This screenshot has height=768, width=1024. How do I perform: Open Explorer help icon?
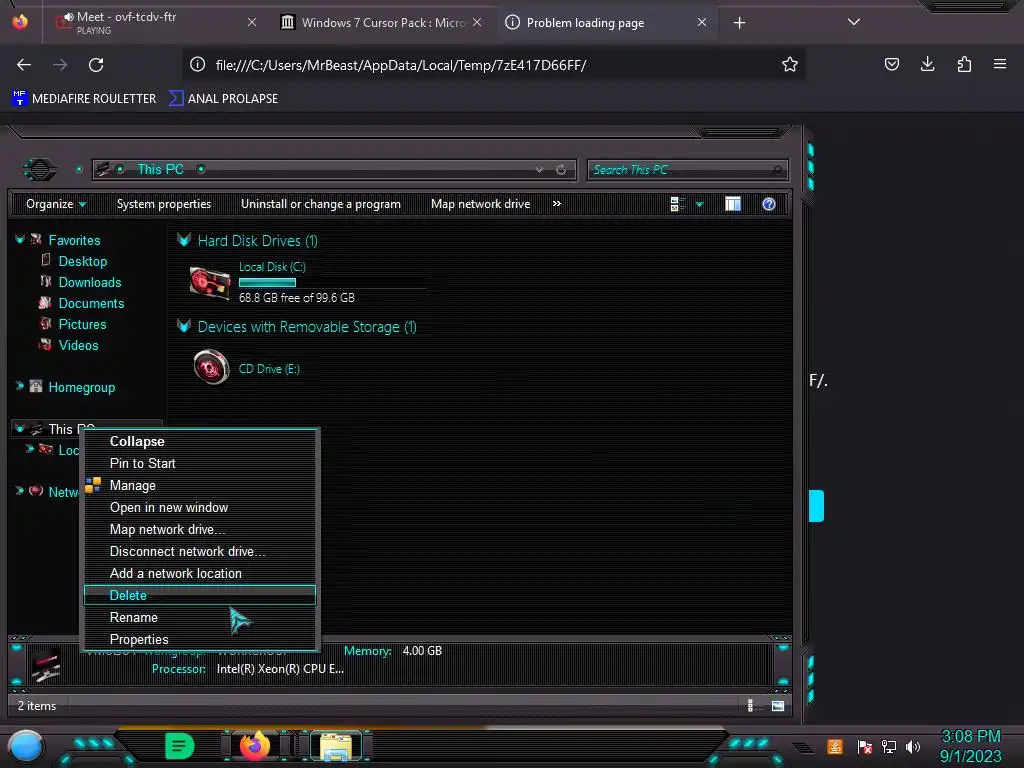(769, 204)
